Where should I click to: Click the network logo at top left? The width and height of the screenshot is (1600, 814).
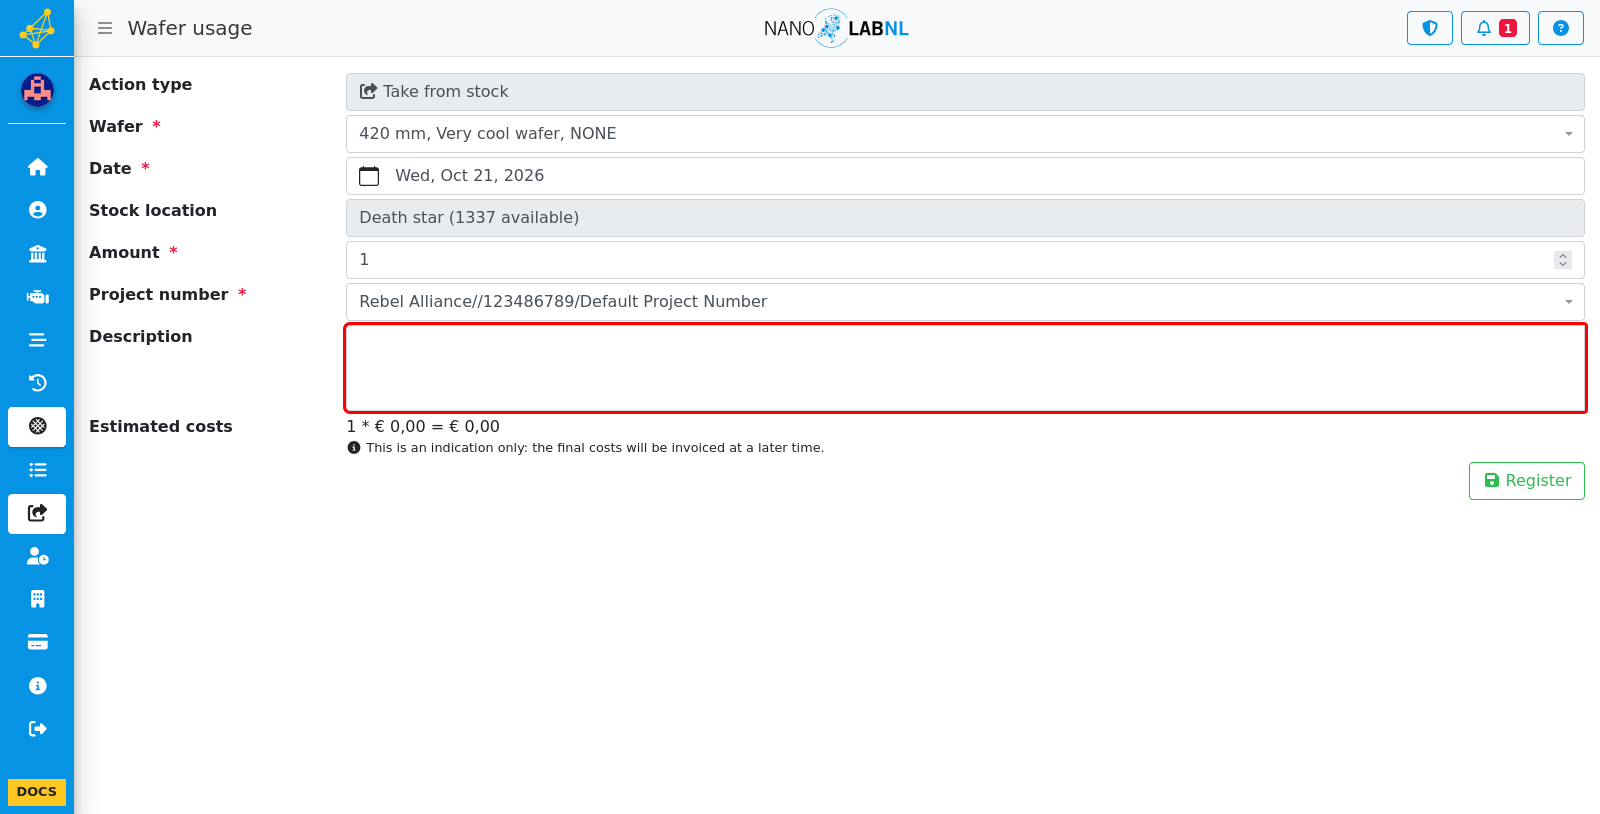(37, 28)
